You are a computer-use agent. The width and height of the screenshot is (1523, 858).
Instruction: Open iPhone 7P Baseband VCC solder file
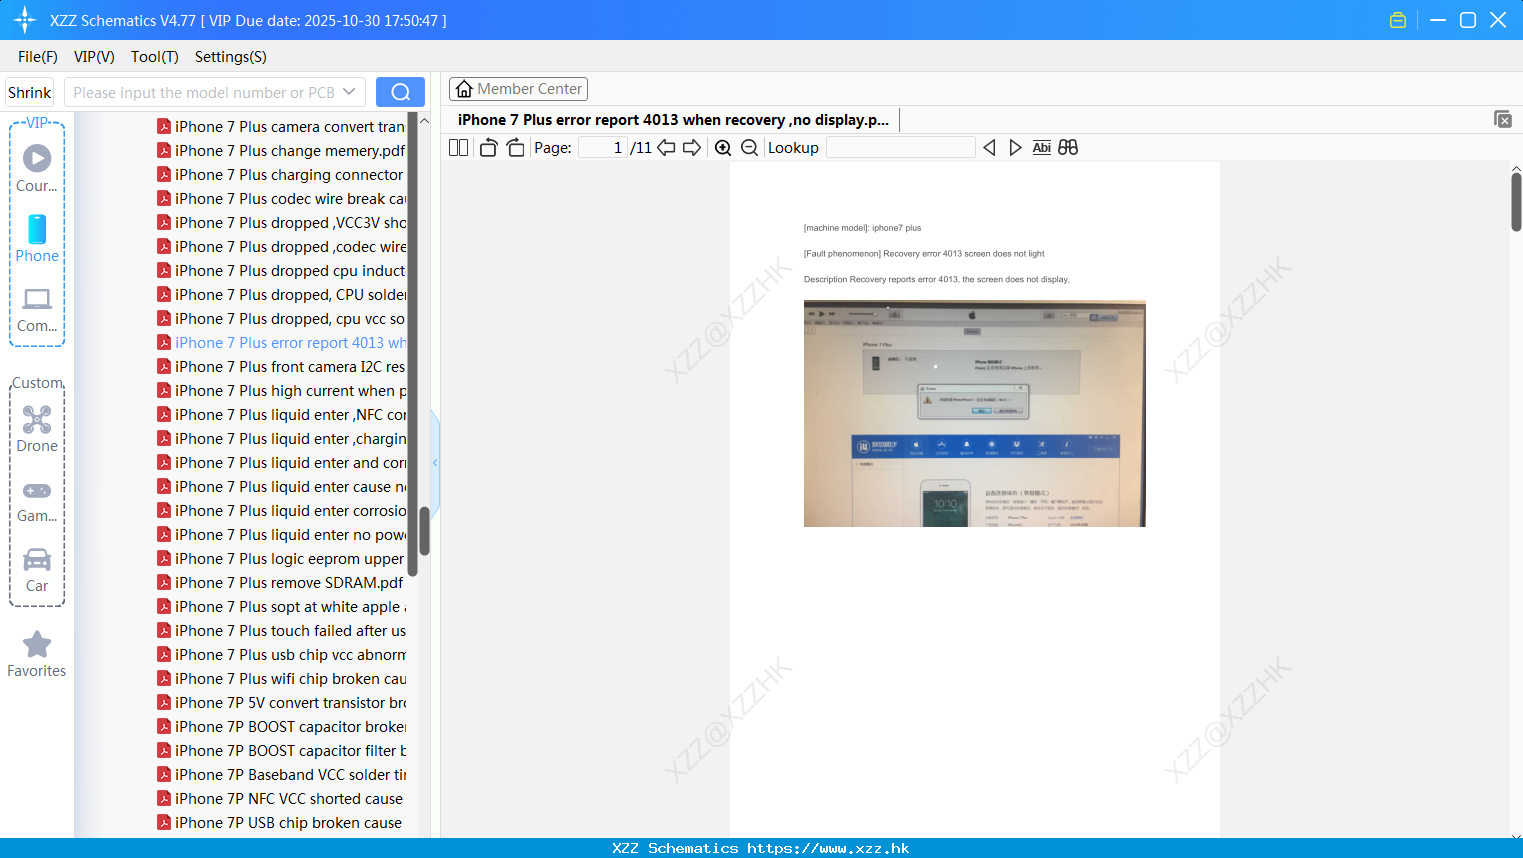coord(281,774)
